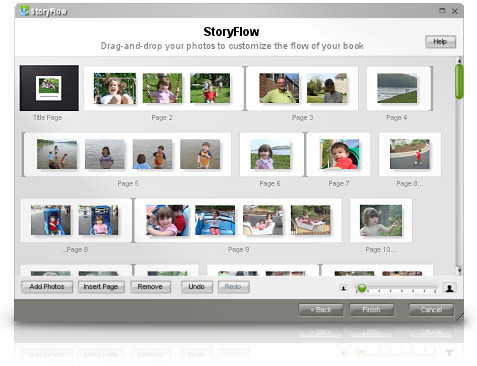
Task: Cancel the StoryFlow wizard
Action: point(431,310)
